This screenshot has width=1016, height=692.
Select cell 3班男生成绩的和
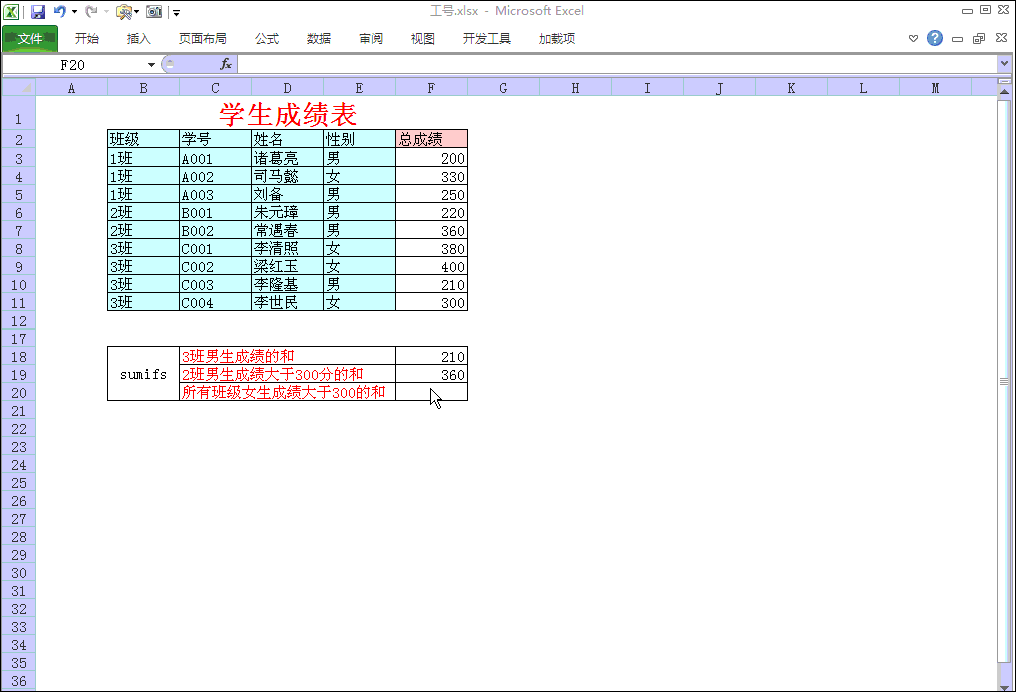pyautogui.click(x=287, y=356)
